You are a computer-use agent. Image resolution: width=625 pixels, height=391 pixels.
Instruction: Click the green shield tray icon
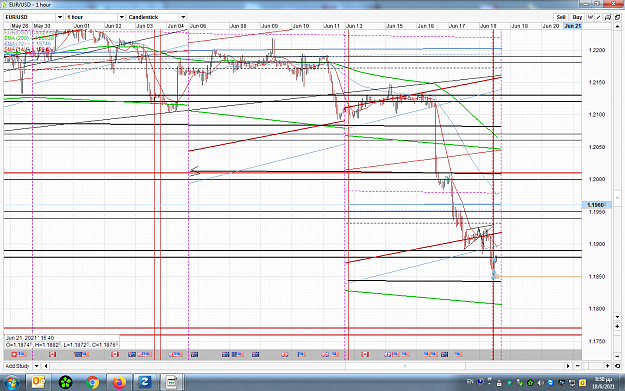tap(509, 383)
